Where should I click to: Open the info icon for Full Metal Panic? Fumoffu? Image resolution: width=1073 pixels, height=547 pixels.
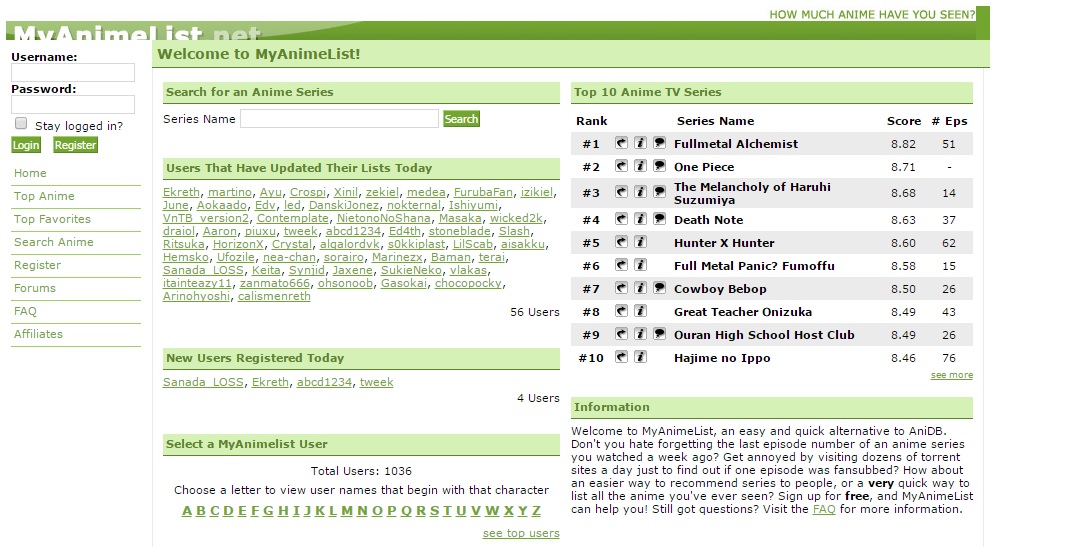[641, 266]
